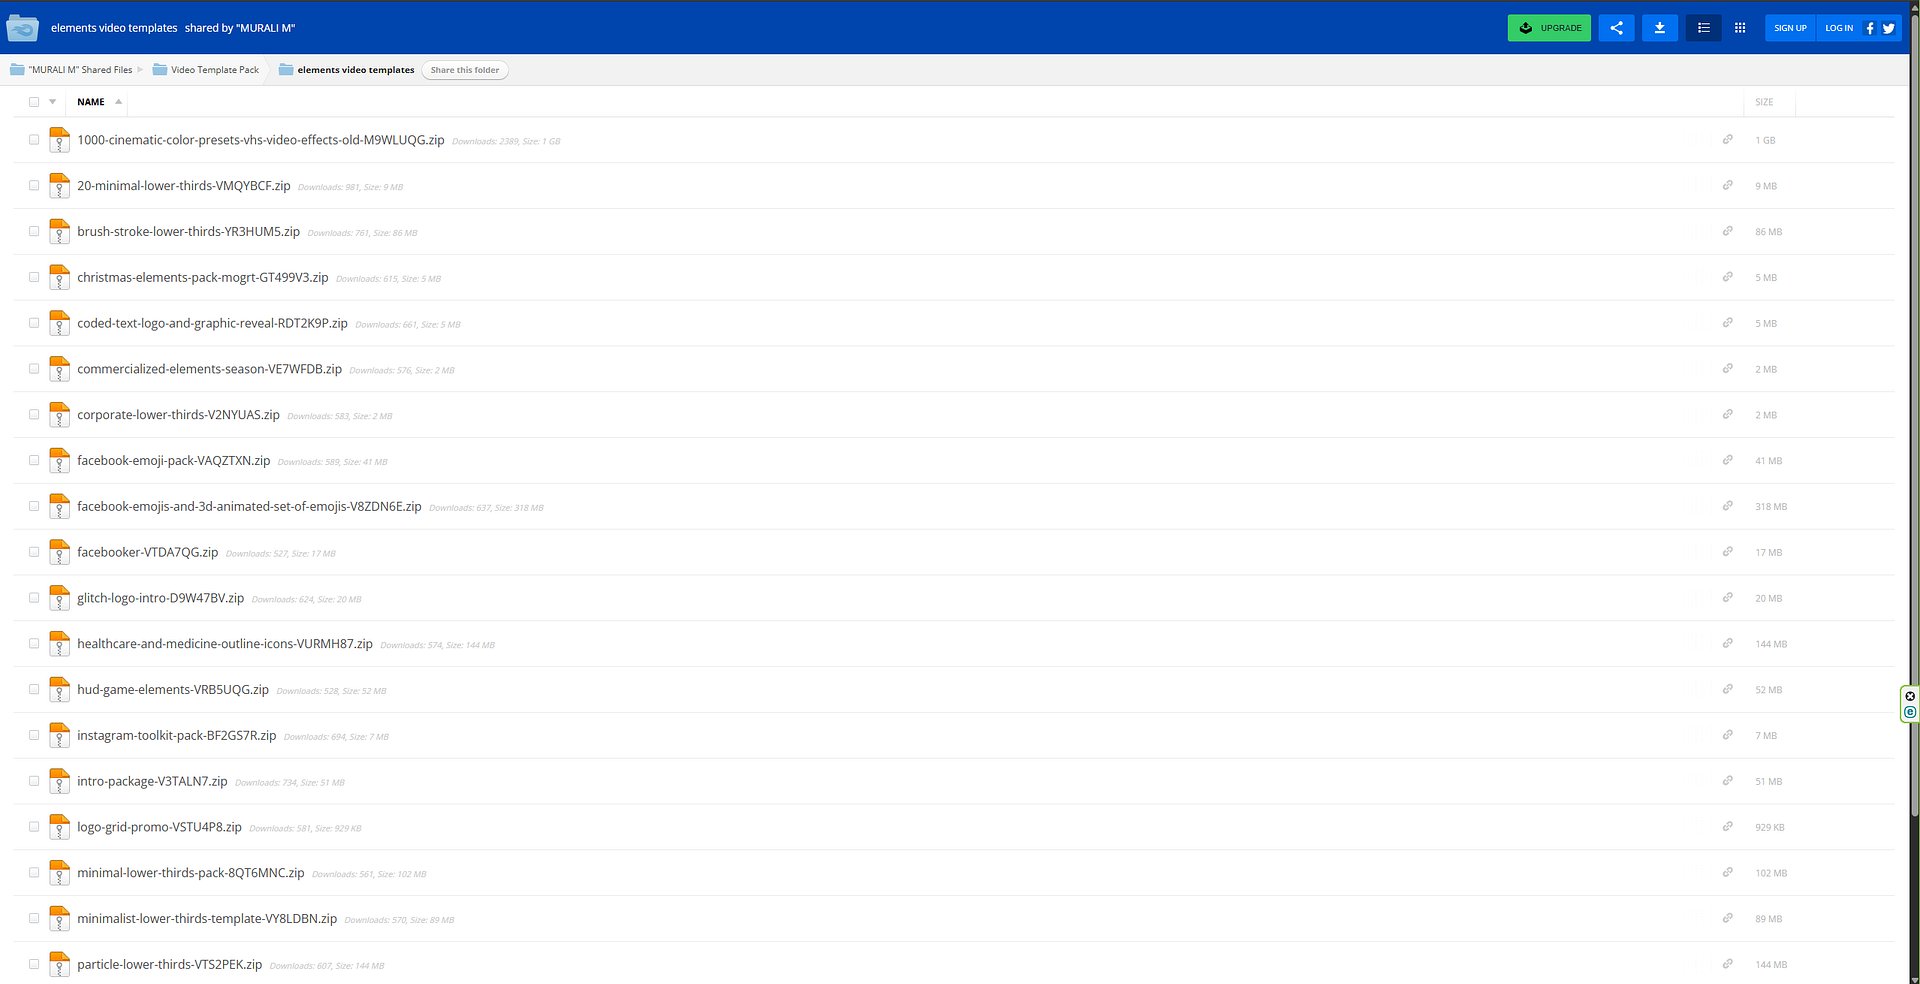This screenshot has width=1920, height=984.
Task: Check the box for 20-minimal-lower-thirds zip
Action: coord(34,185)
